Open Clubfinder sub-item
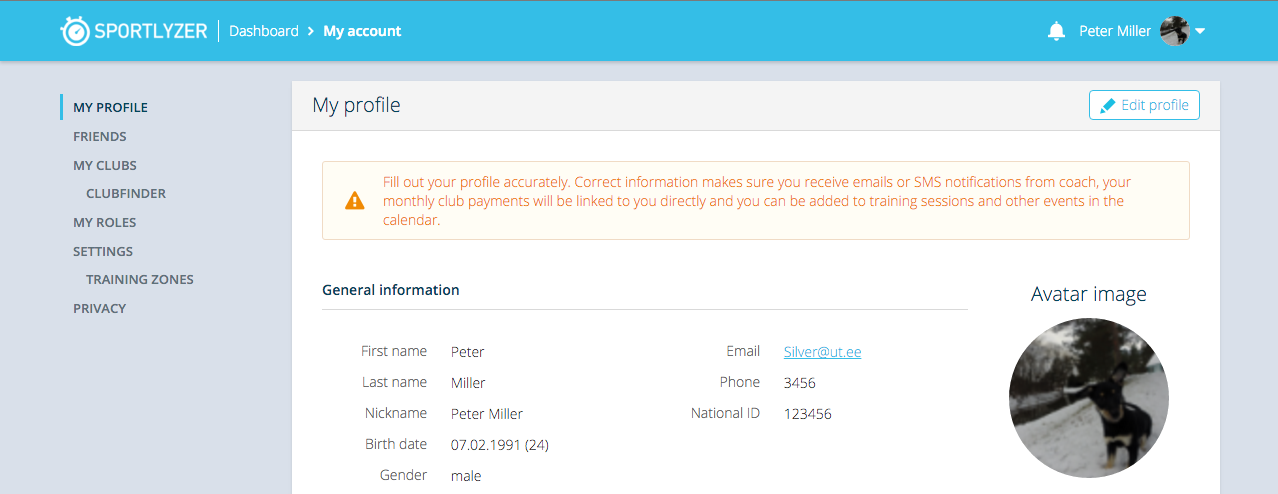This screenshot has width=1278, height=494. point(126,194)
